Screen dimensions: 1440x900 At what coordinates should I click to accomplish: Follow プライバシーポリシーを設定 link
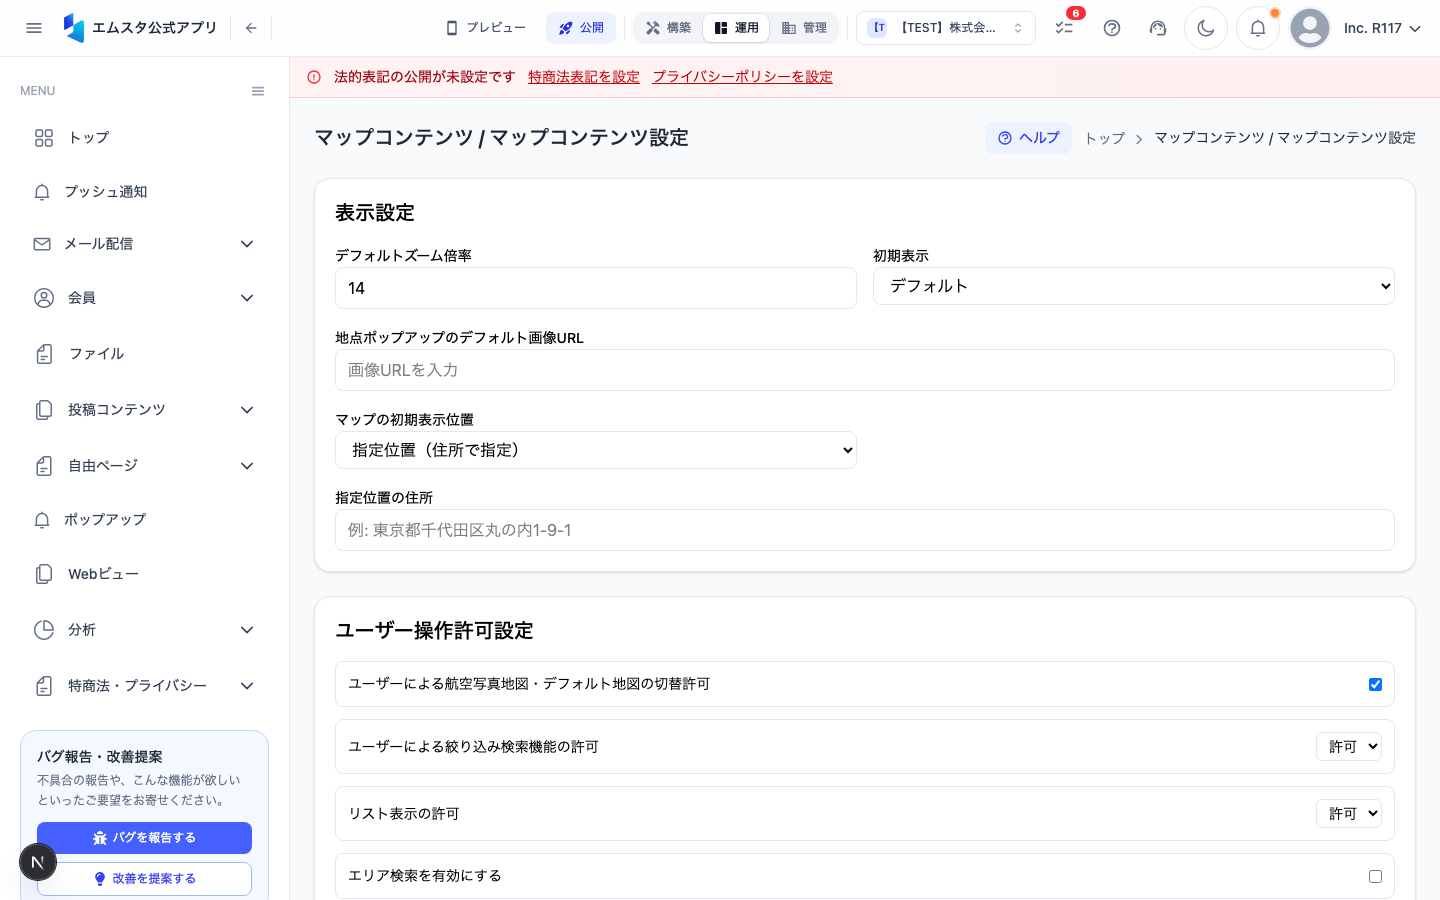tap(742, 77)
